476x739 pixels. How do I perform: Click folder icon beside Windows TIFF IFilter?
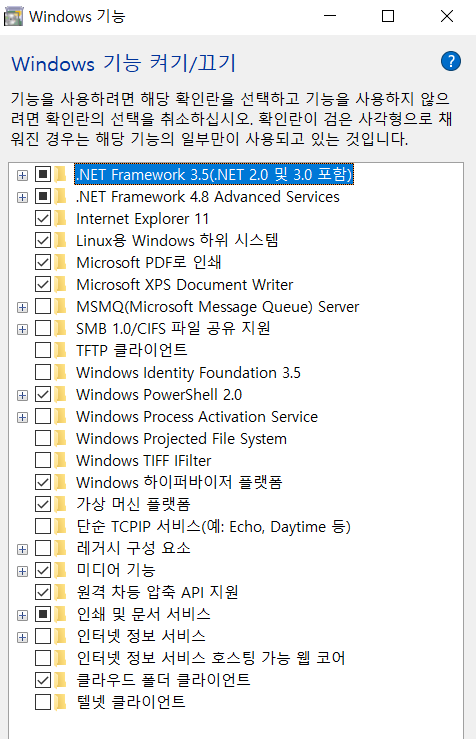point(60,460)
